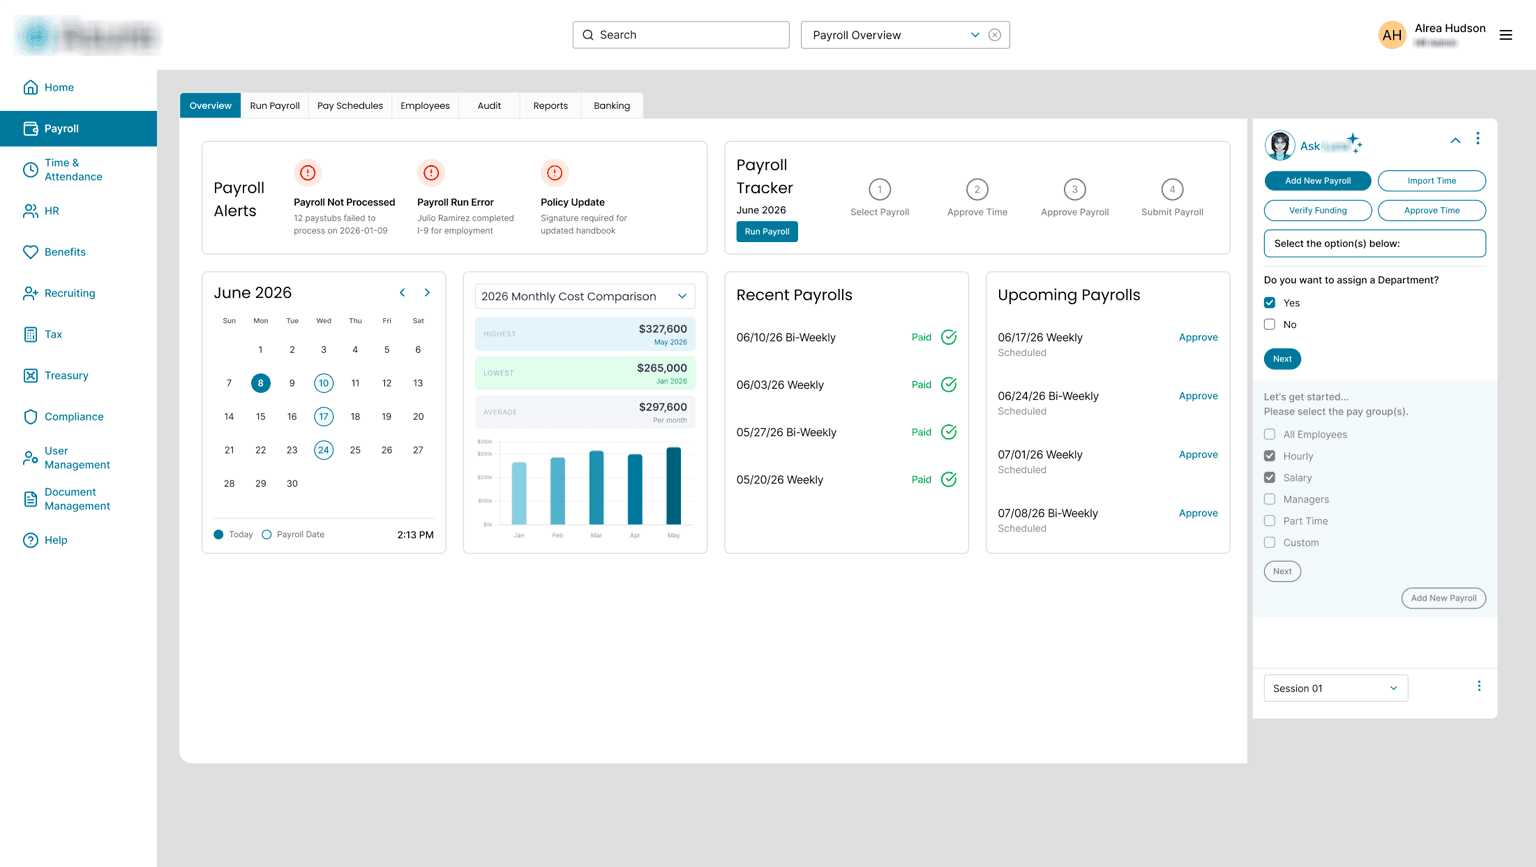This screenshot has width=1536, height=867.
Task: Collapse the Ask assistant panel chevron
Action: (x=1455, y=141)
